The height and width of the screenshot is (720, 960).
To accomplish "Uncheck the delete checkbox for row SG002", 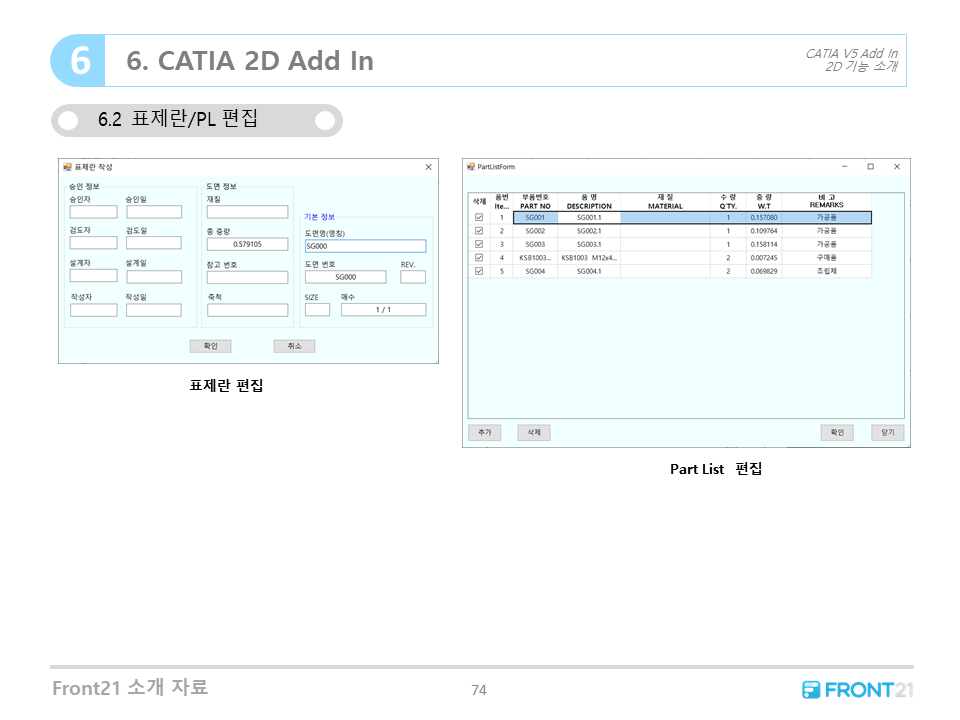I will (479, 231).
